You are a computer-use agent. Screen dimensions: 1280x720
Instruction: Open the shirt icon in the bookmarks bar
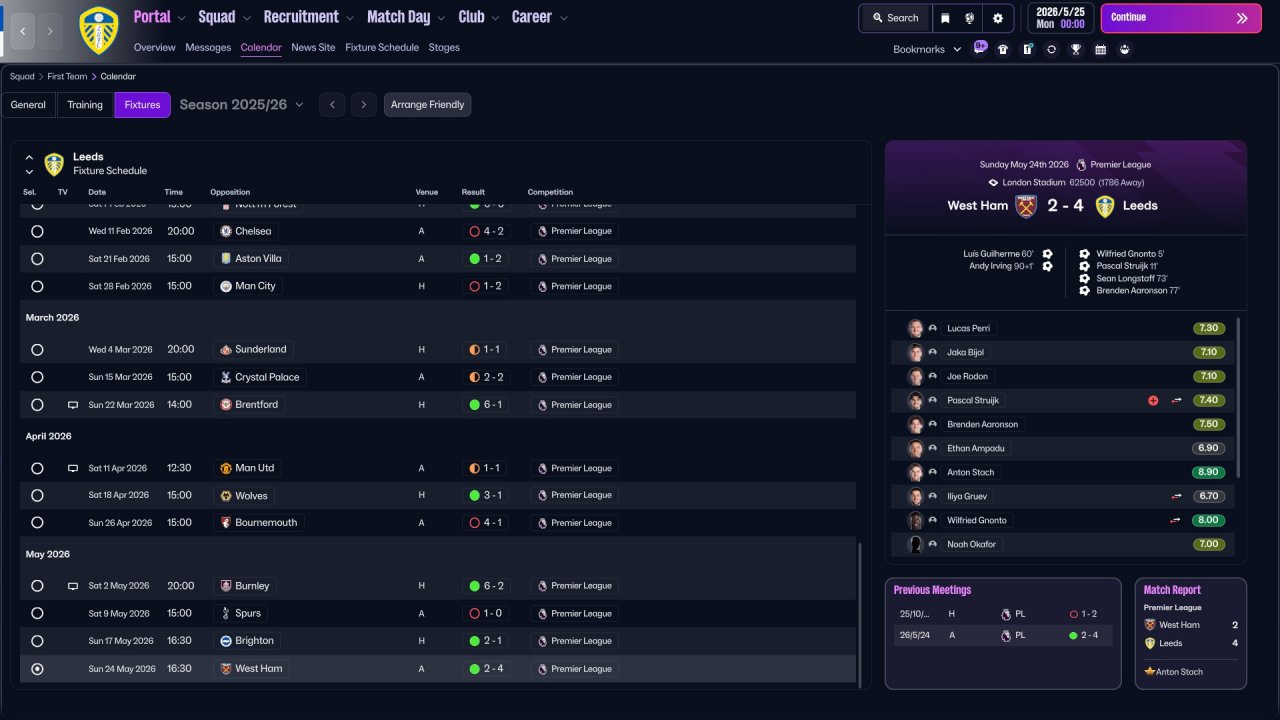(x=1003, y=49)
